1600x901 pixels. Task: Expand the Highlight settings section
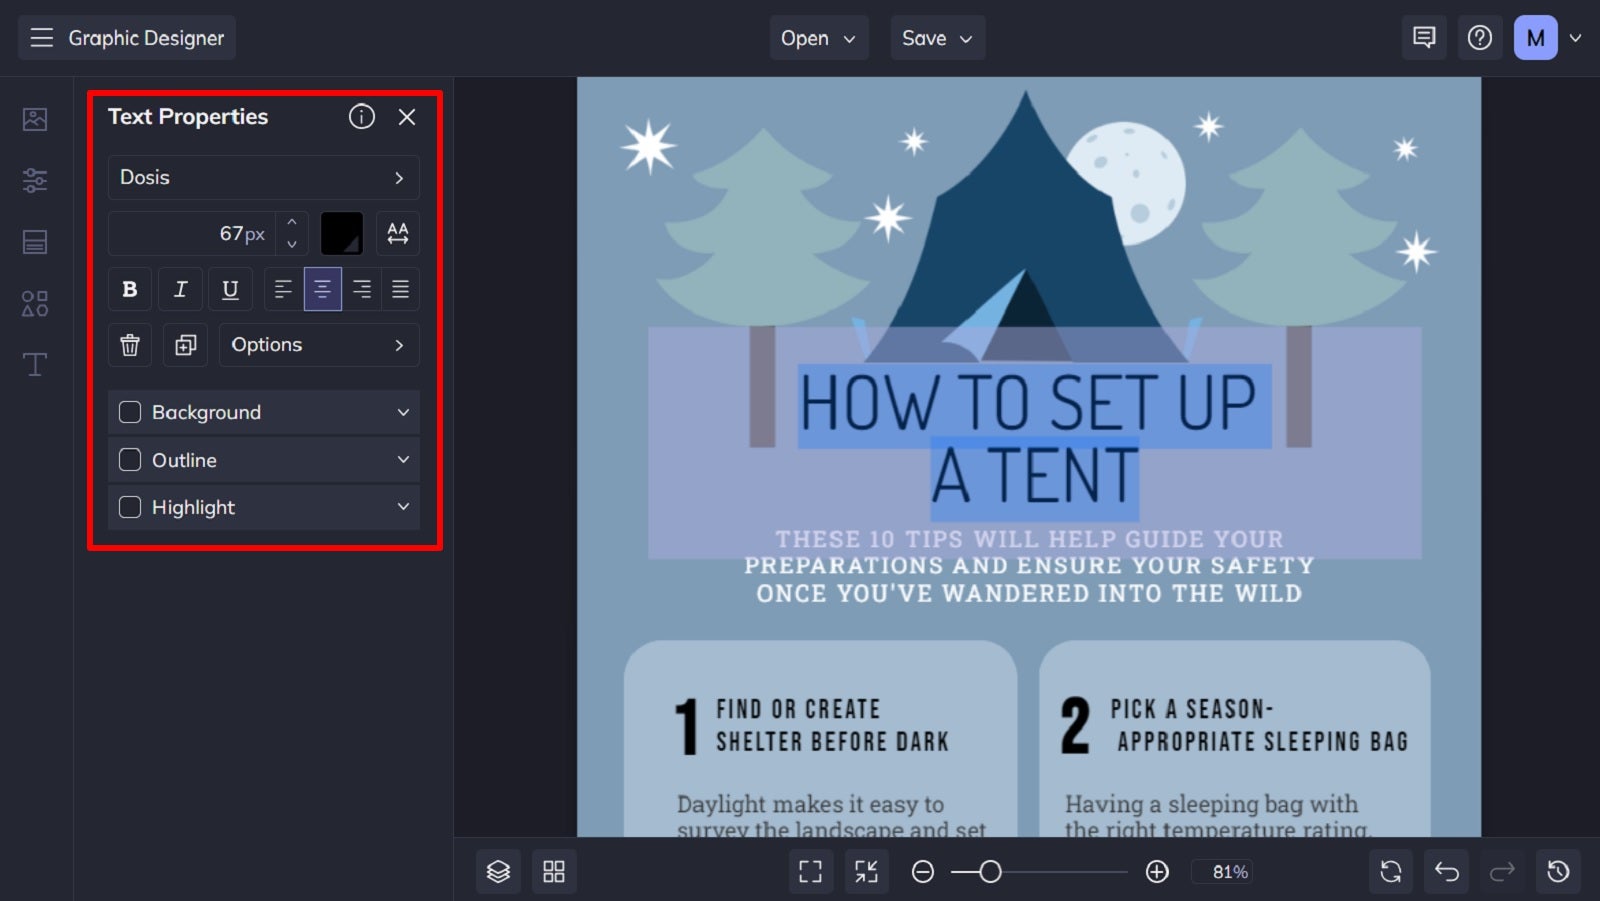pyautogui.click(x=403, y=507)
